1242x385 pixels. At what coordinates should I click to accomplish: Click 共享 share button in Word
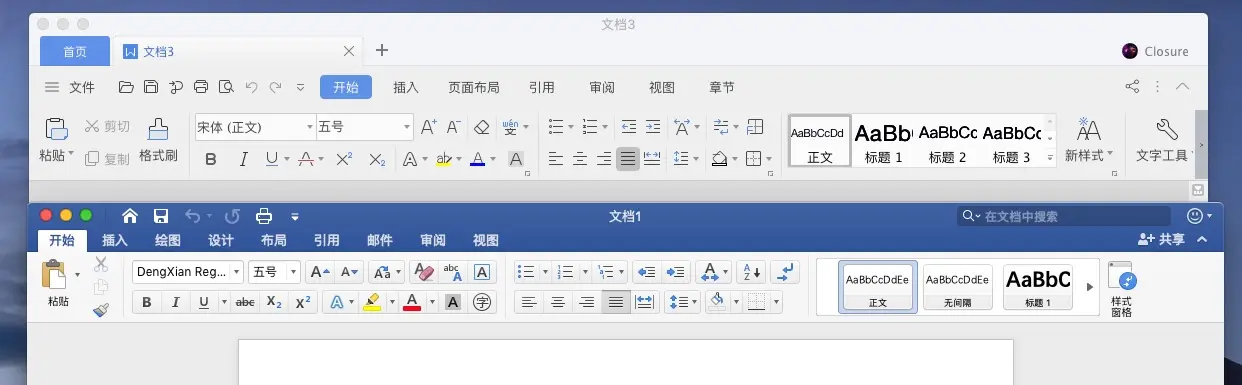1161,240
